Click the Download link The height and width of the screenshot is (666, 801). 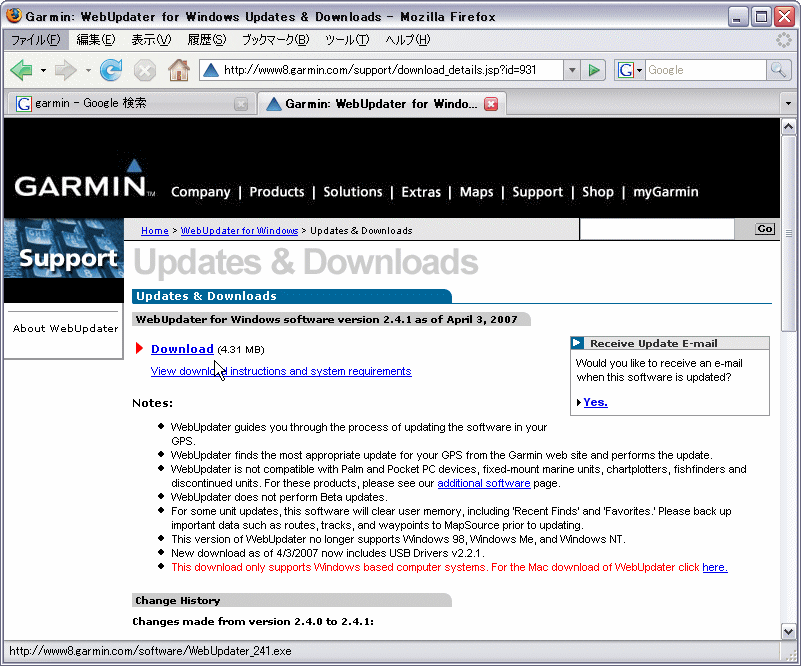(x=182, y=349)
